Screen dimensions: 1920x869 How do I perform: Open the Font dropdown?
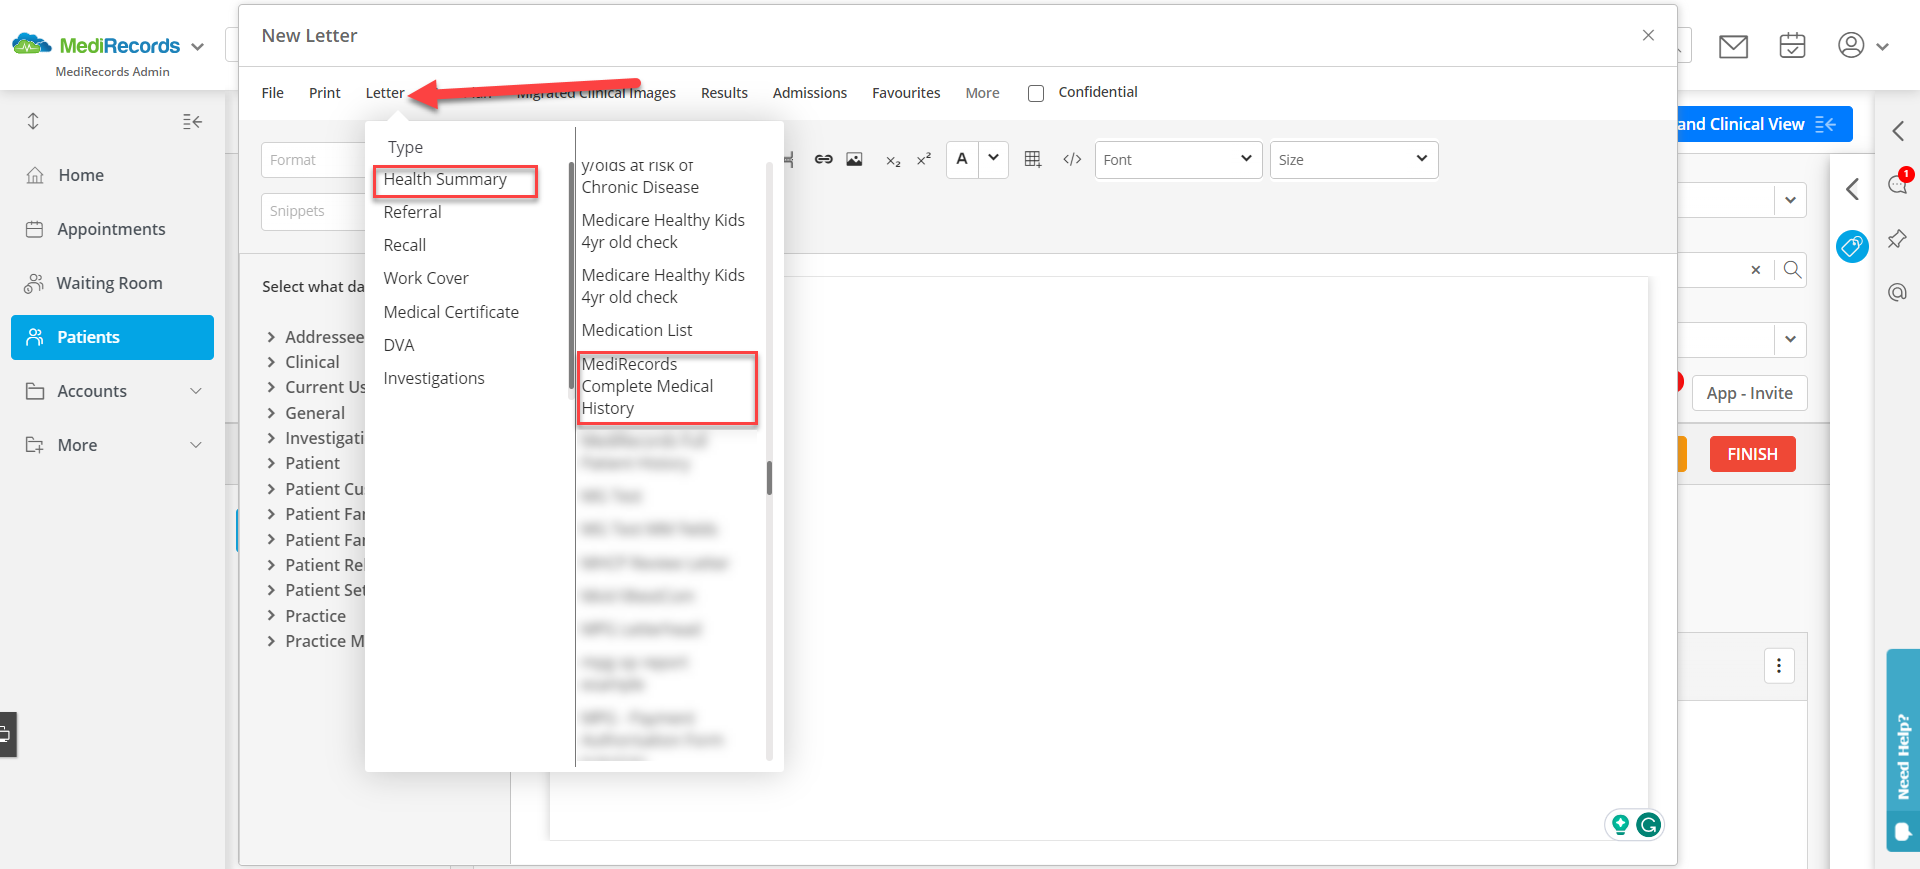tap(1177, 160)
